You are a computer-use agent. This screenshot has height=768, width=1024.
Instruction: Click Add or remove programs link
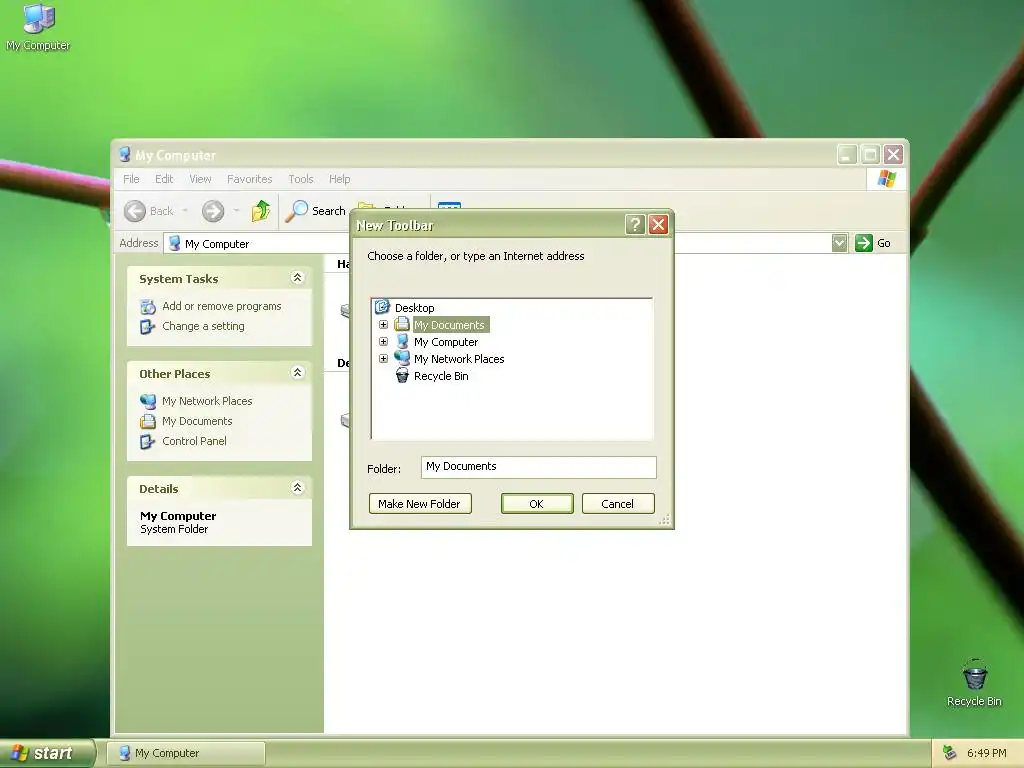click(x=222, y=306)
